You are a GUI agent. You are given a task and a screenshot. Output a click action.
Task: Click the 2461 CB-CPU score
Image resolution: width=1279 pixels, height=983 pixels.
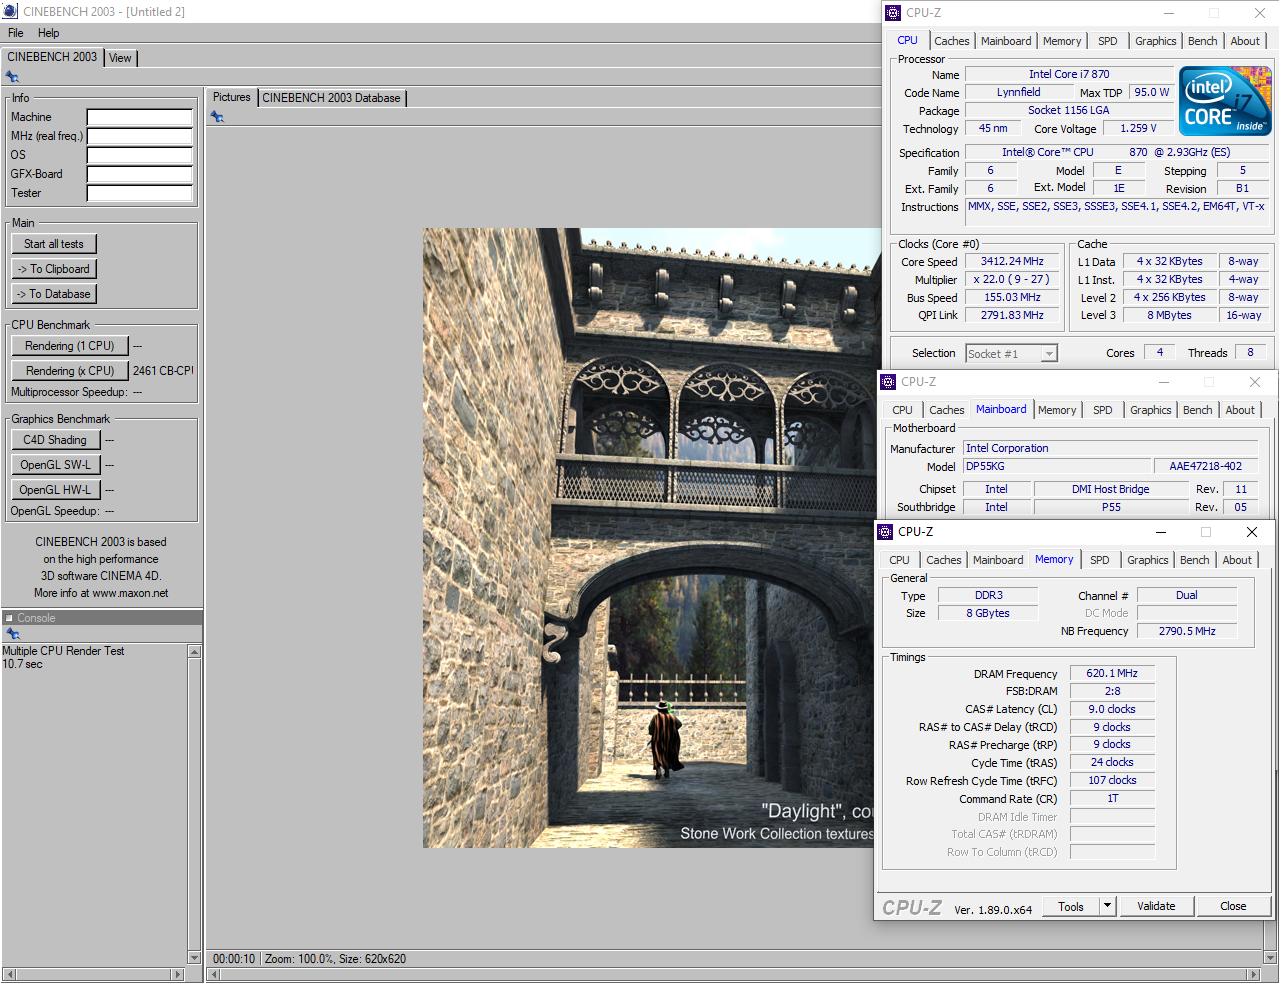click(x=162, y=371)
